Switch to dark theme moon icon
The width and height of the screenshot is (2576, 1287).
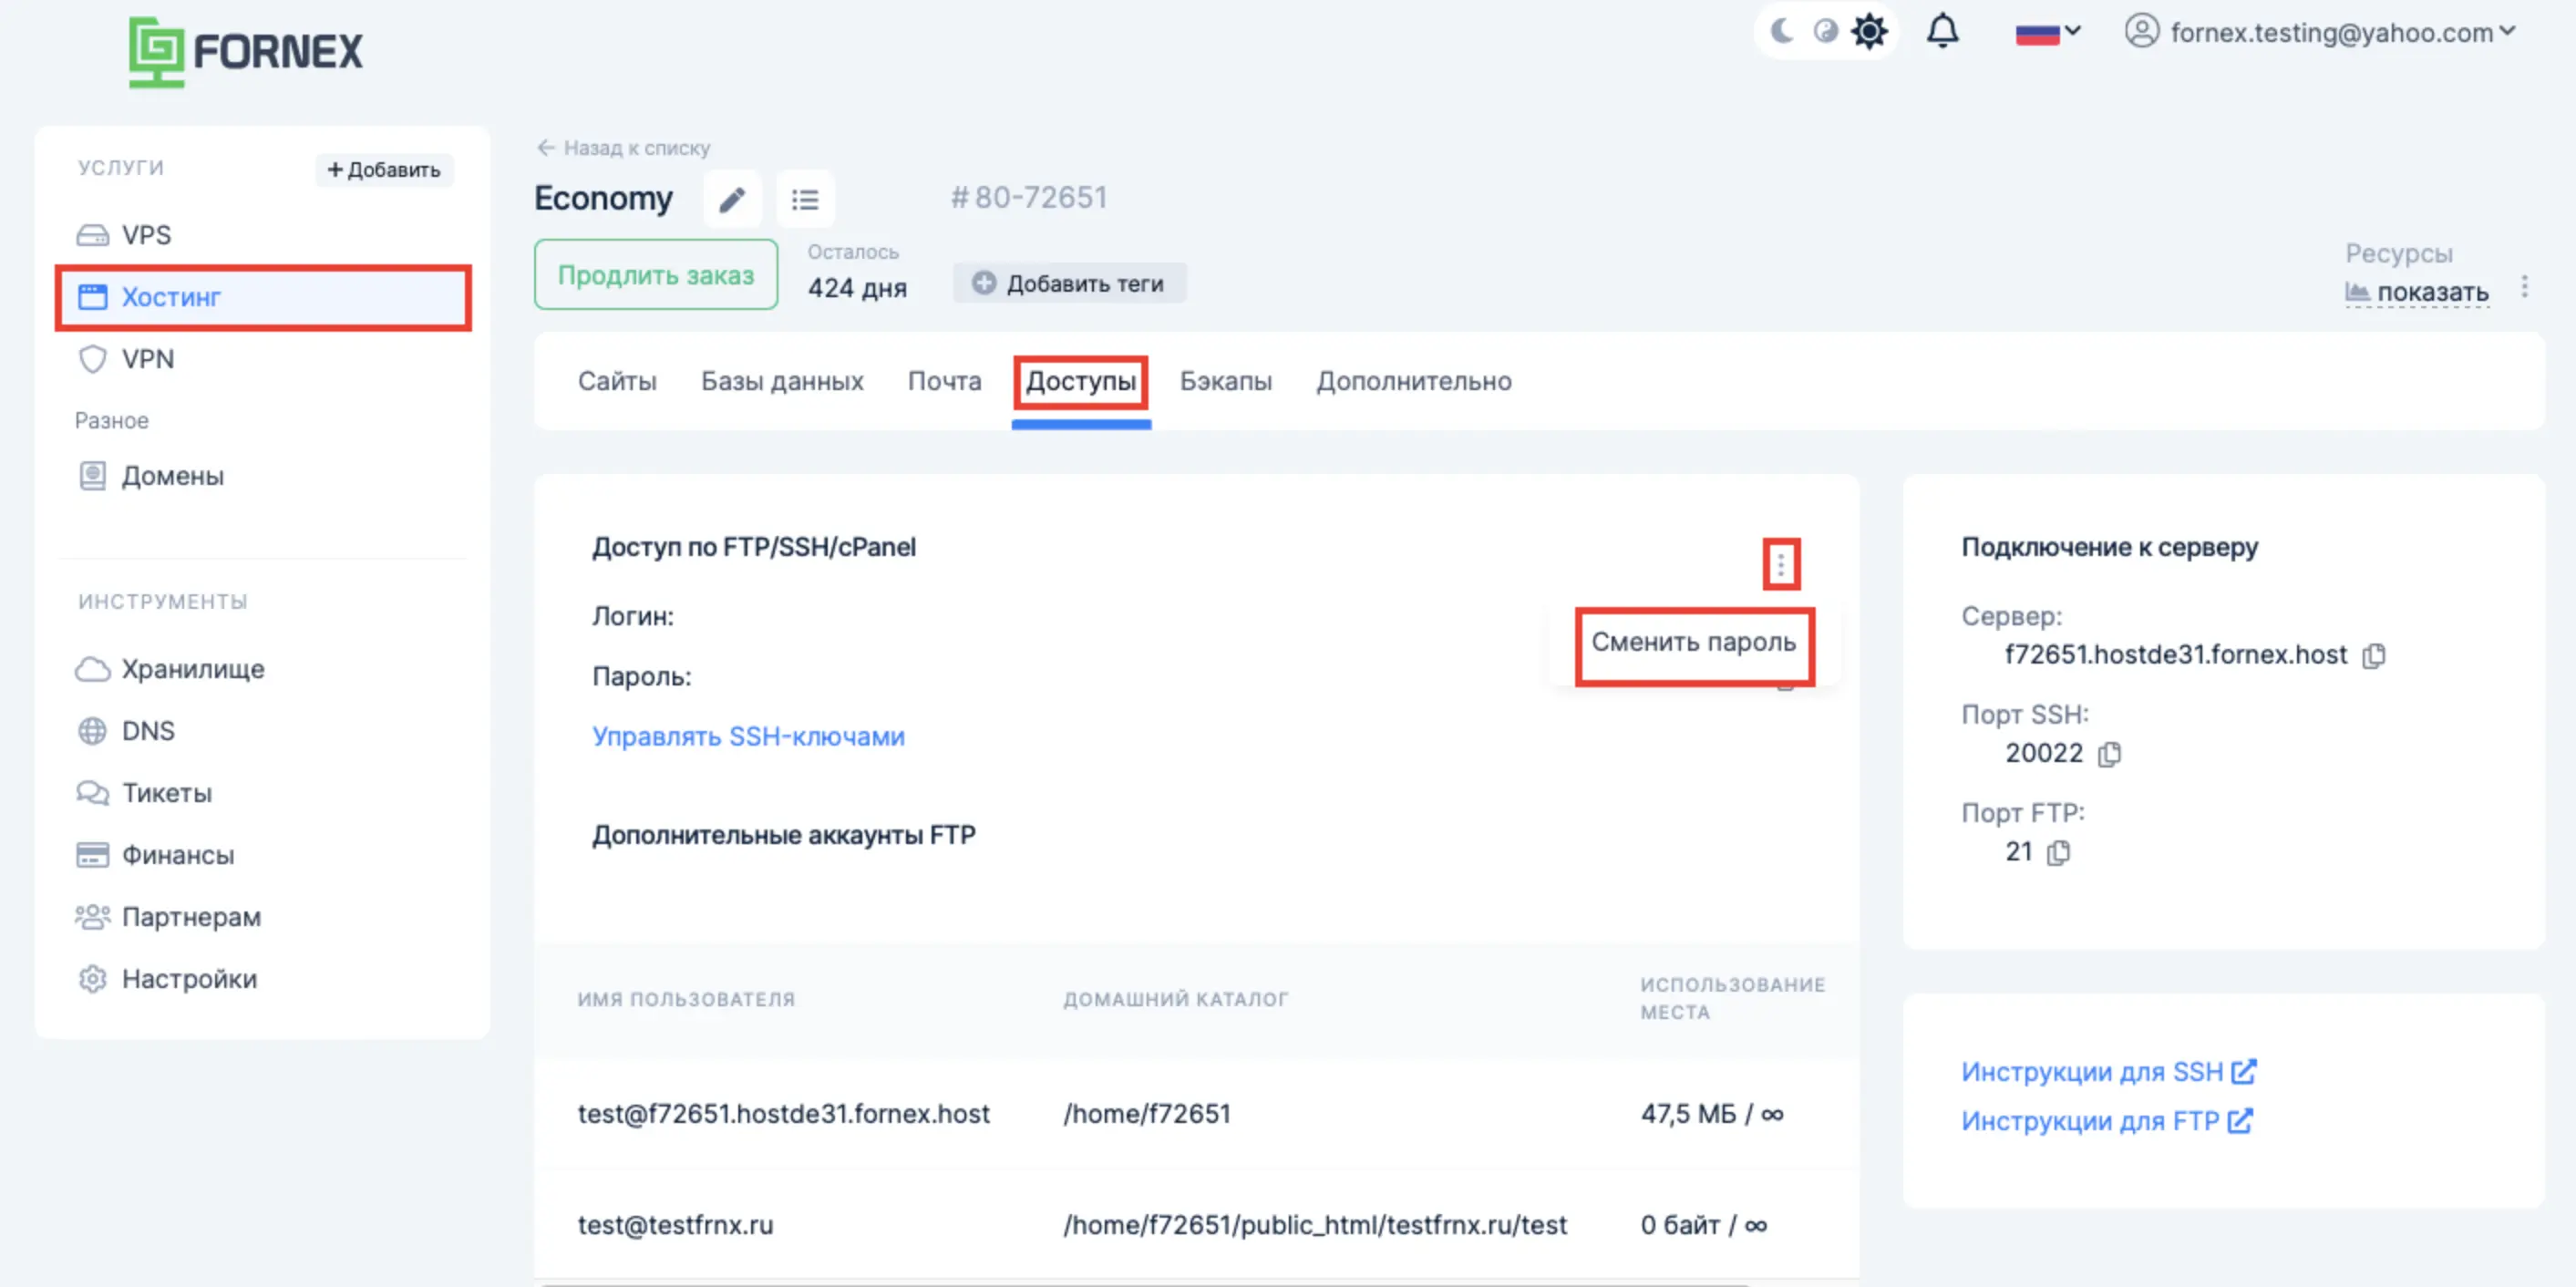1782,32
